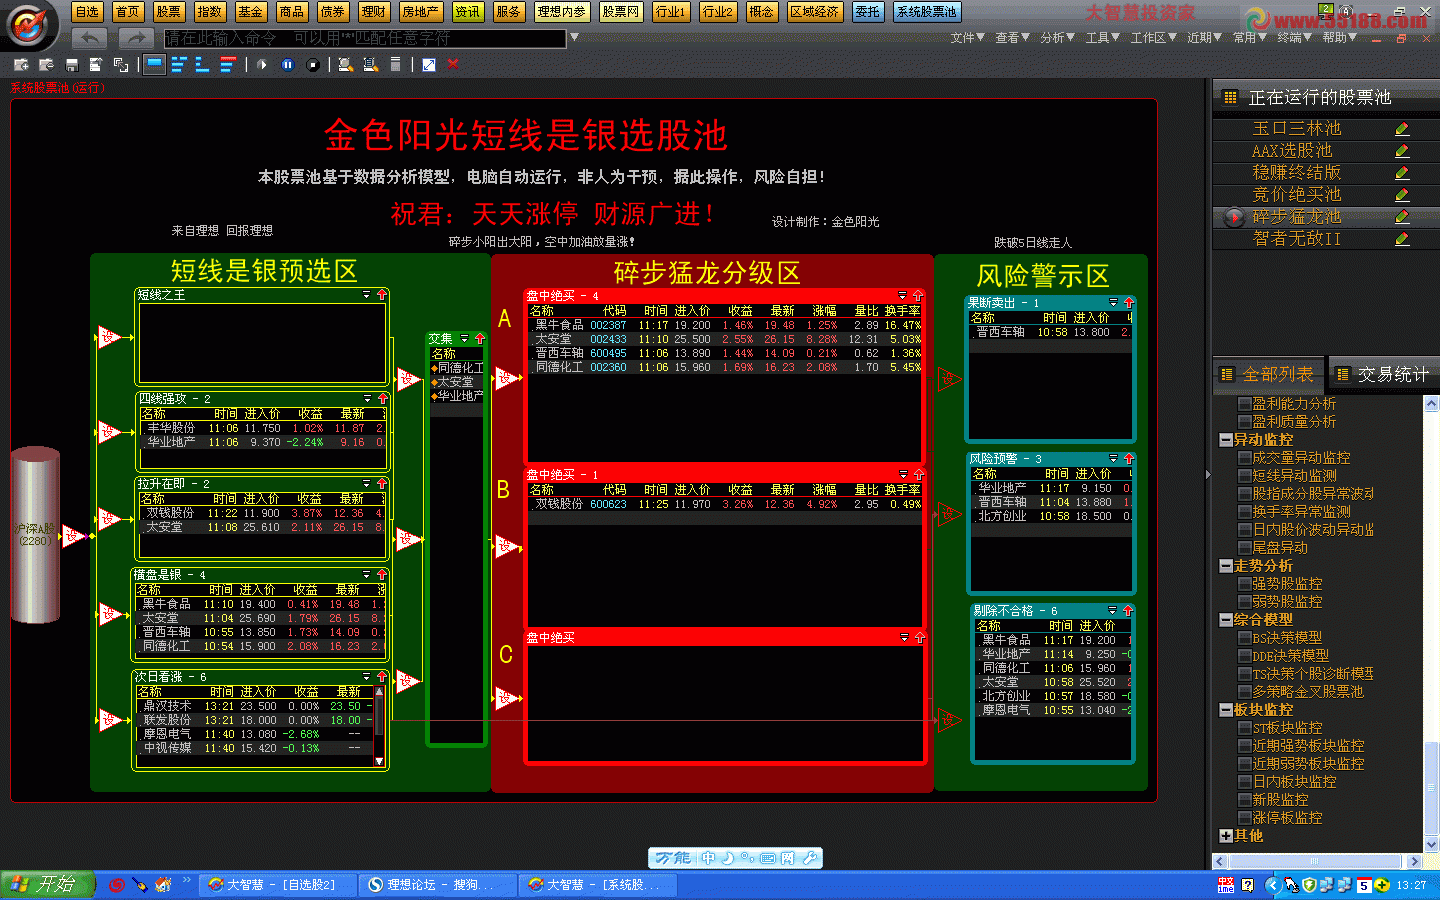Open dropdown on 四线强攻 panel header
Image resolution: width=1440 pixels, height=900 pixels.
(x=367, y=399)
